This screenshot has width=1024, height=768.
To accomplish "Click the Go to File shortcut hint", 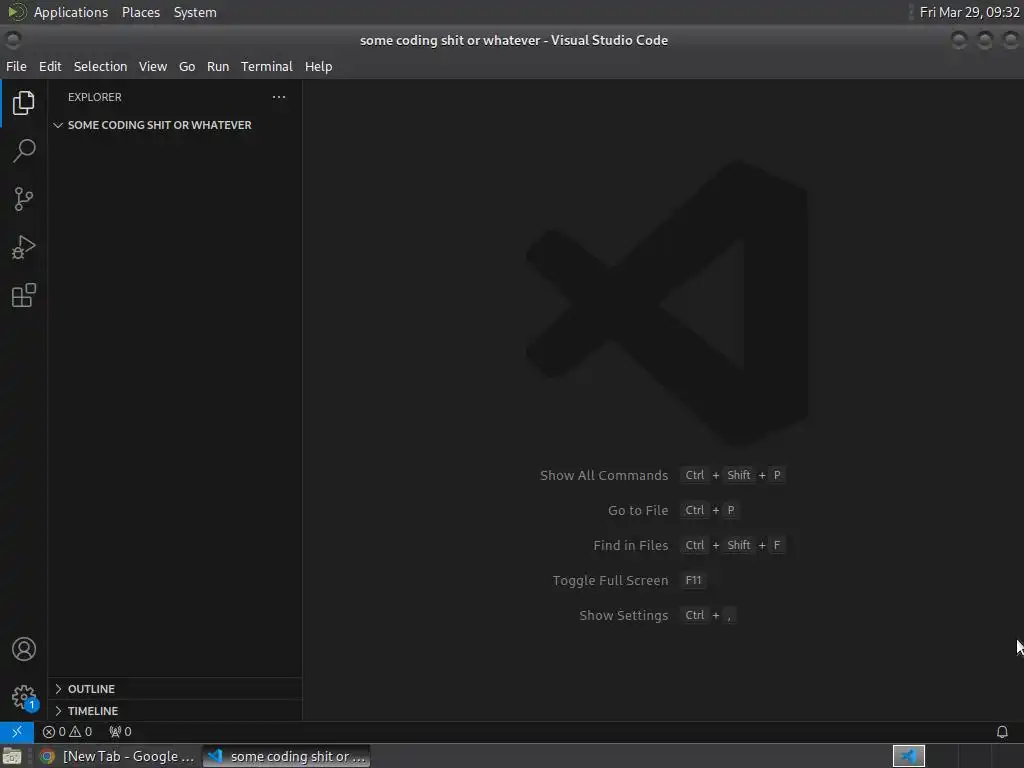I will pos(673,510).
